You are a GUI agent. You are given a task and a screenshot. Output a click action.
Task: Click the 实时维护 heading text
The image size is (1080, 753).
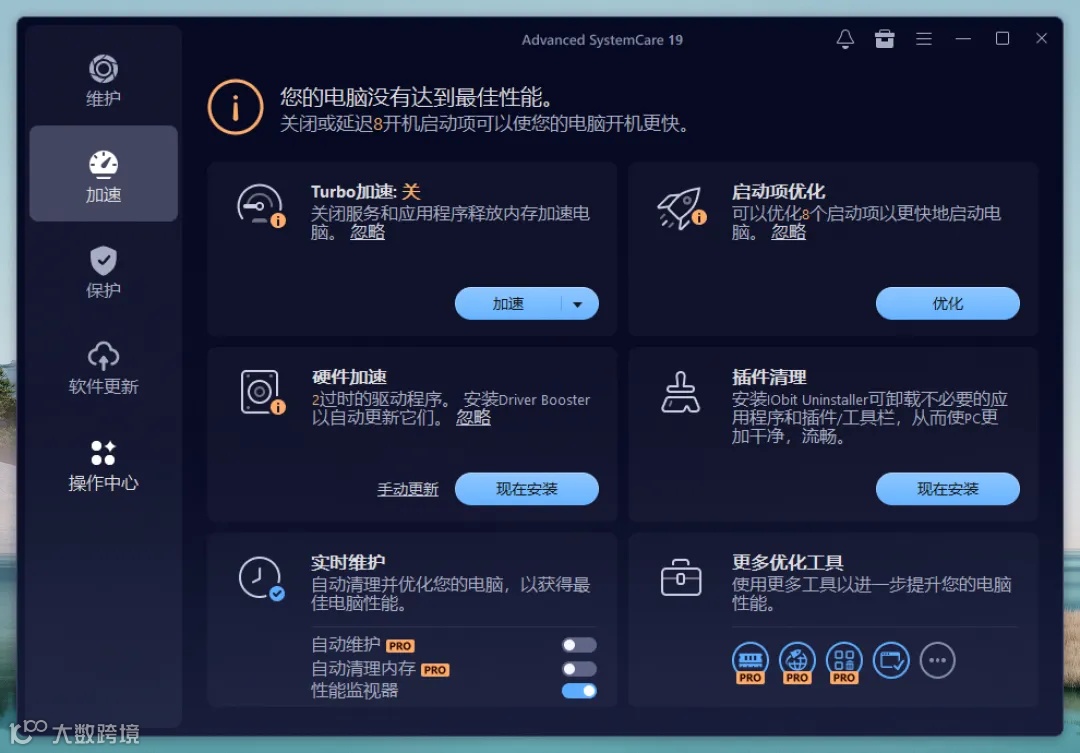pyautogui.click(x=348, y=563)
